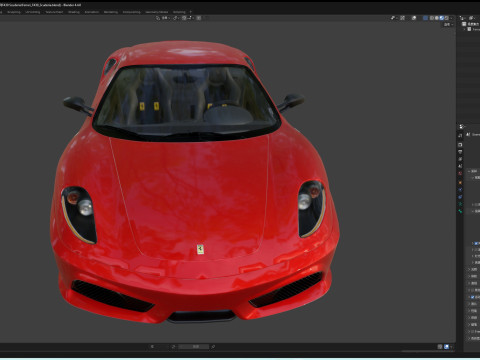Toggle viewport overlays icon

click(x=414, y=18)
